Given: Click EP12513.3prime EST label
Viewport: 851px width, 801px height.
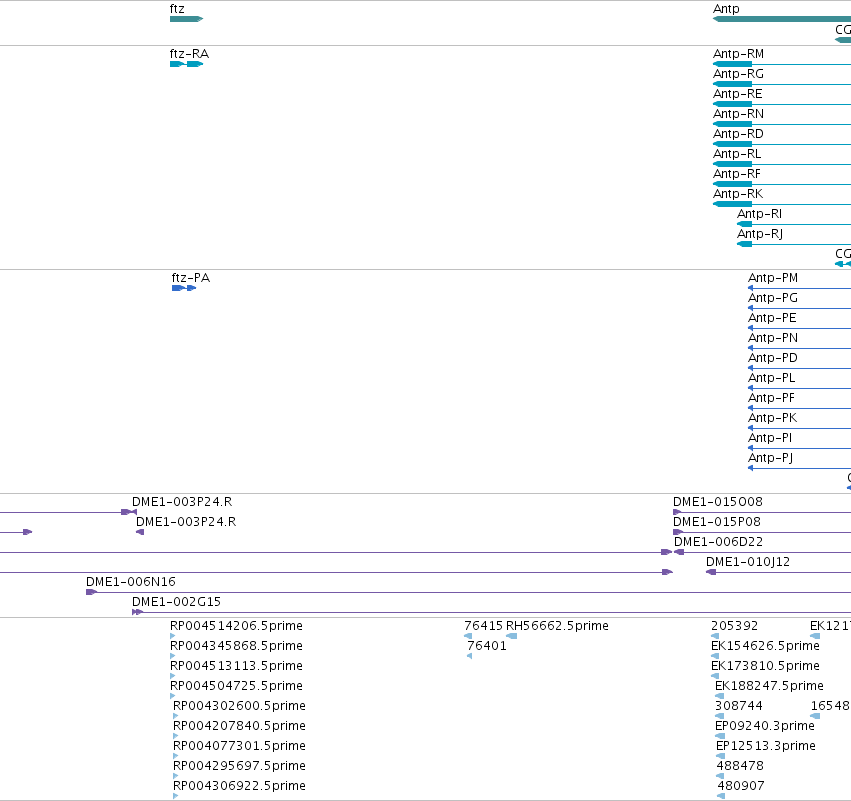Looking at the screenshot, I should click(766, 747).
